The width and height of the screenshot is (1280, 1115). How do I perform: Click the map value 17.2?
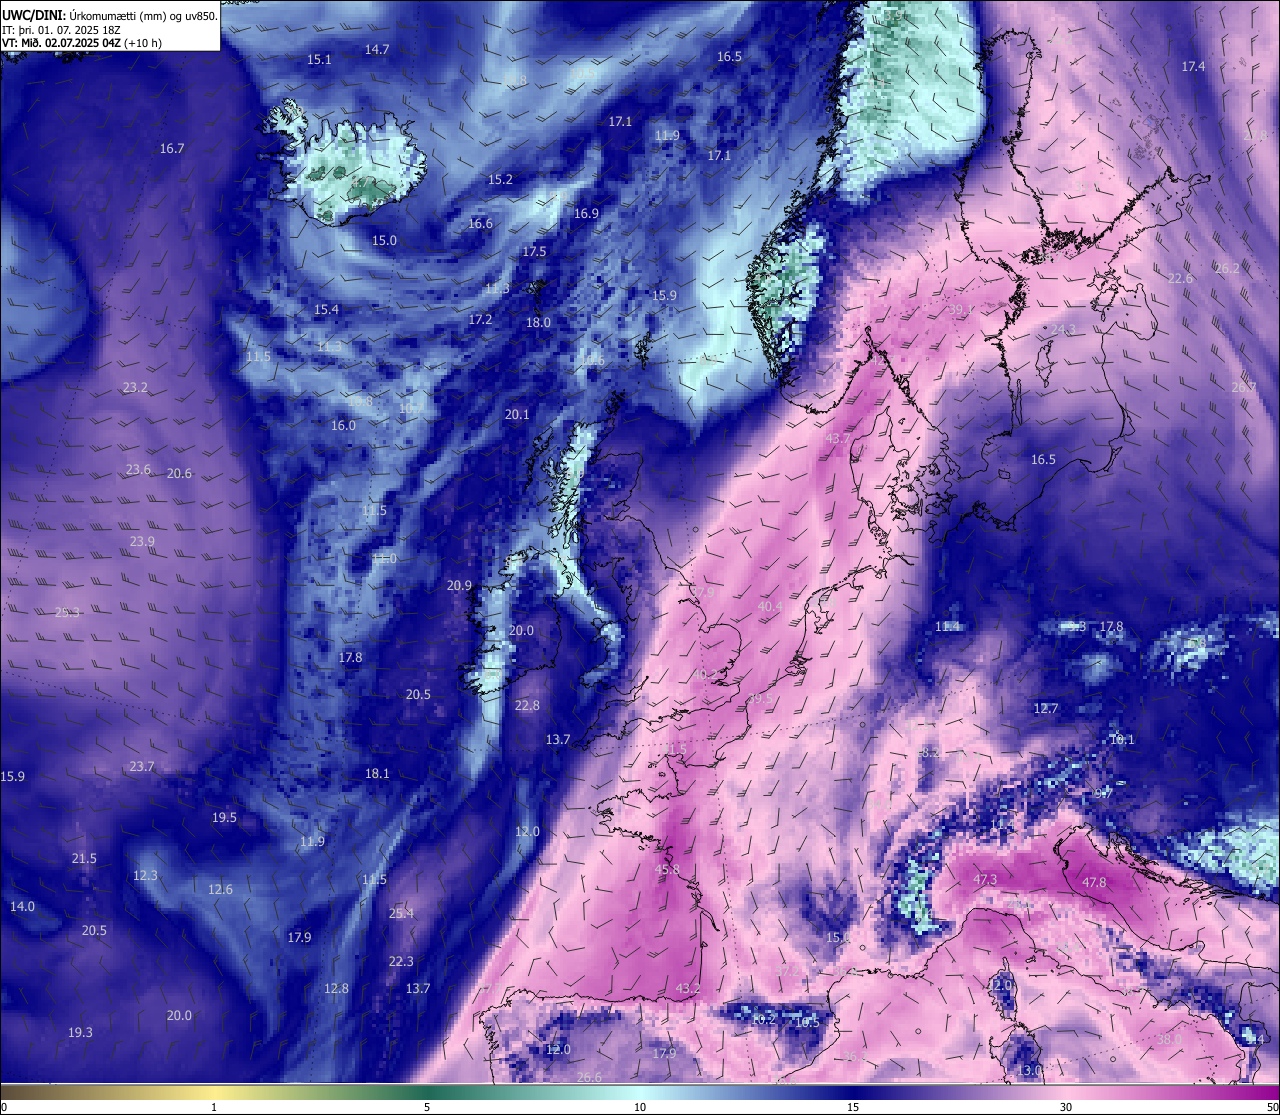[x=480, y=320]
